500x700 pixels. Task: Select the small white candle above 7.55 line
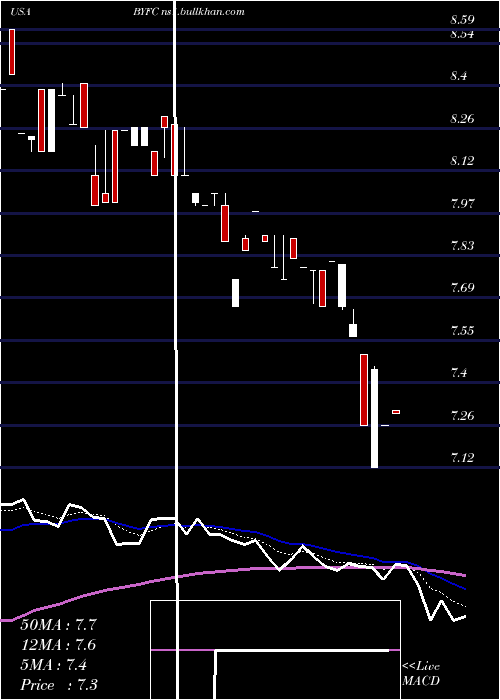point(353,330)
